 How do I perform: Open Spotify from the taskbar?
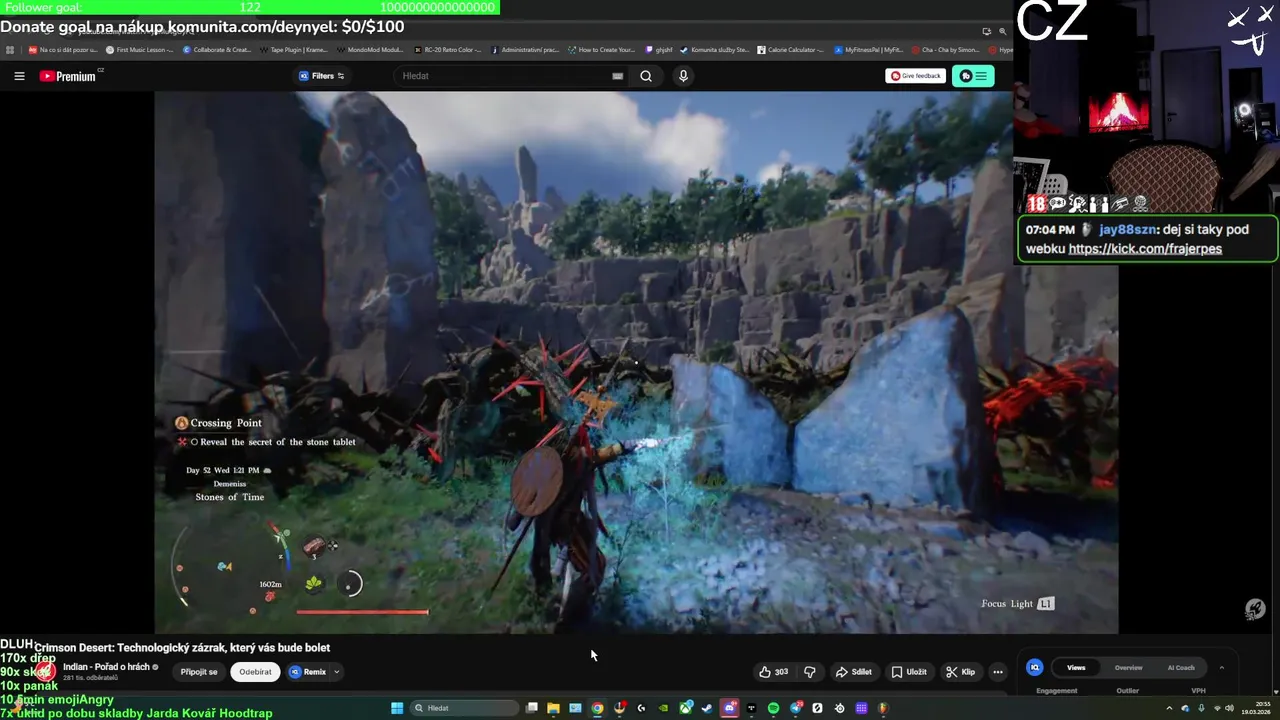(x=773, y=708)
